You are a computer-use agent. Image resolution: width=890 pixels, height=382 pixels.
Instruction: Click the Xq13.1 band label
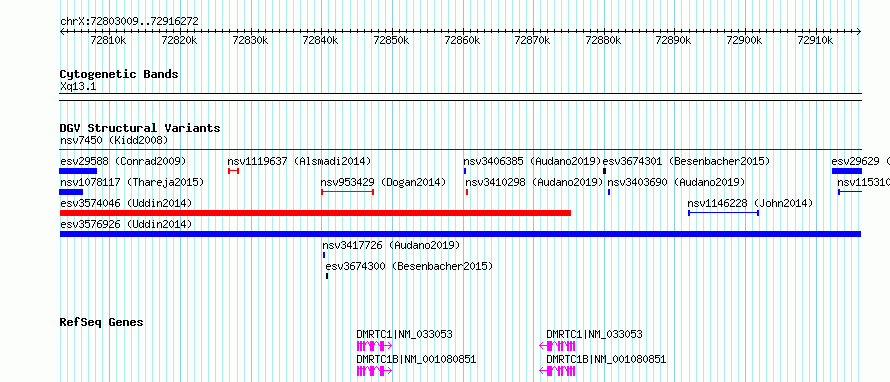point(78,86)
